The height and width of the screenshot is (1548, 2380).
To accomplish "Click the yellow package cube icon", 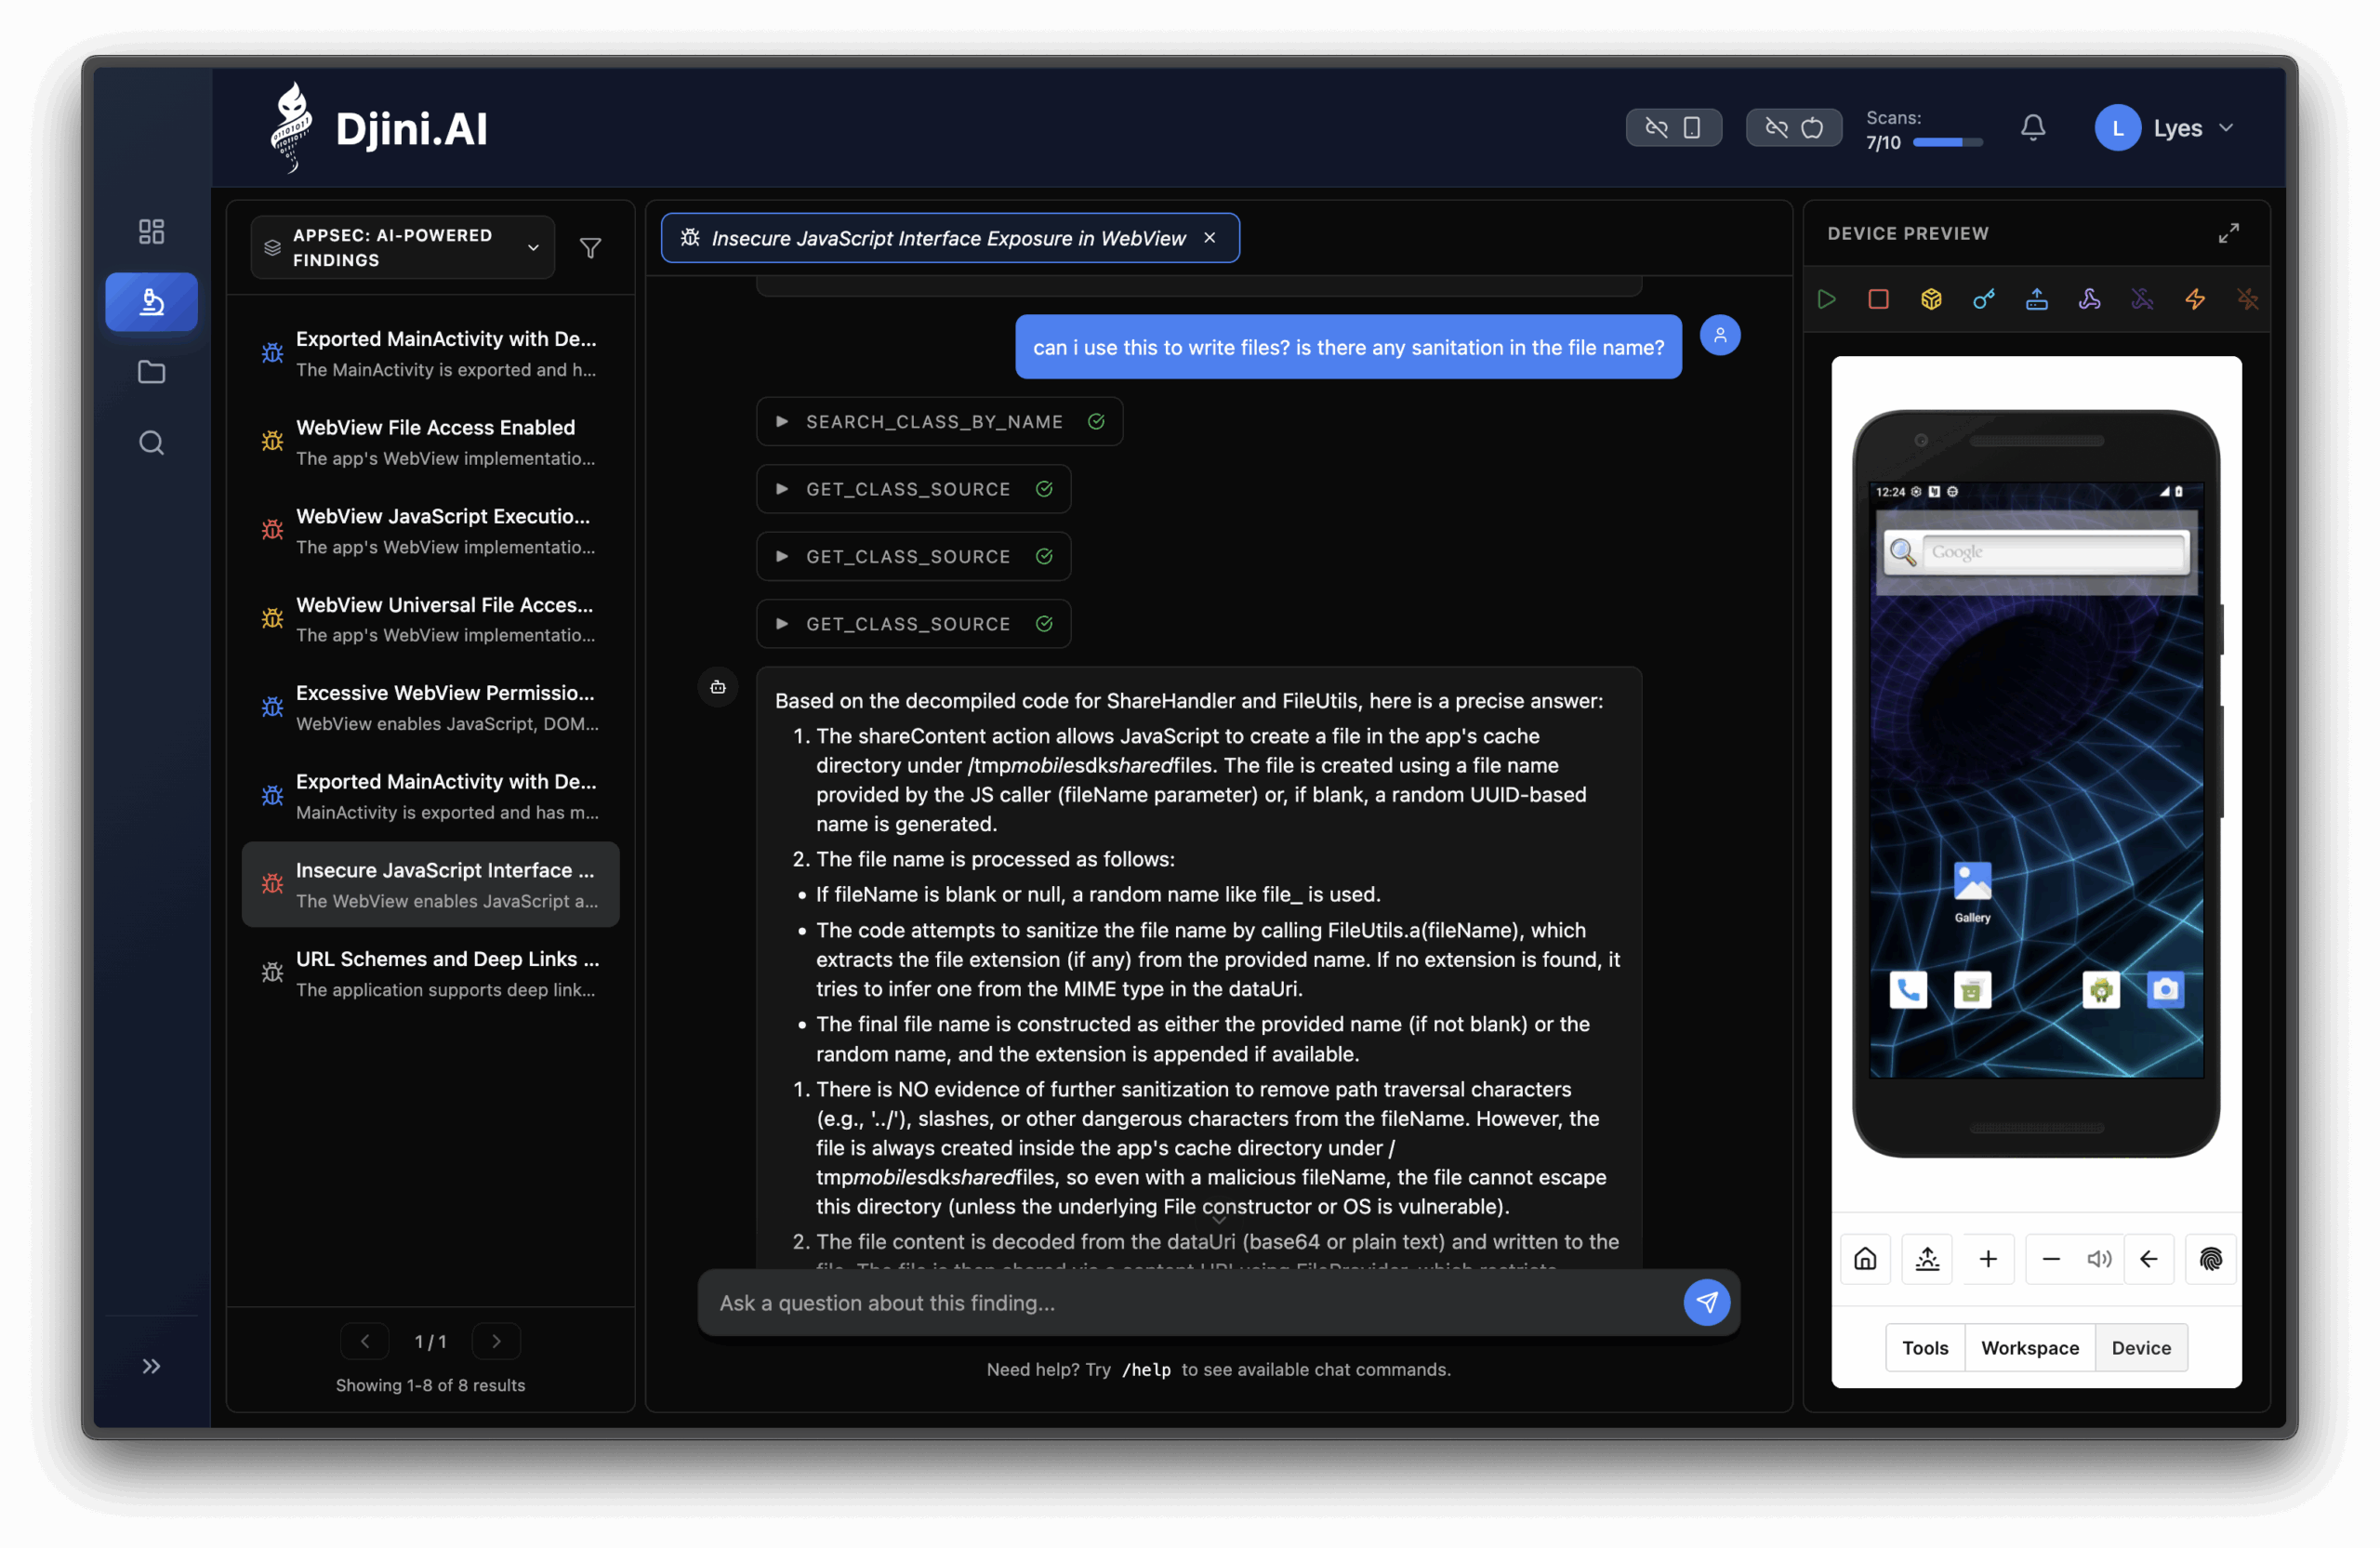I will 1931,299.
